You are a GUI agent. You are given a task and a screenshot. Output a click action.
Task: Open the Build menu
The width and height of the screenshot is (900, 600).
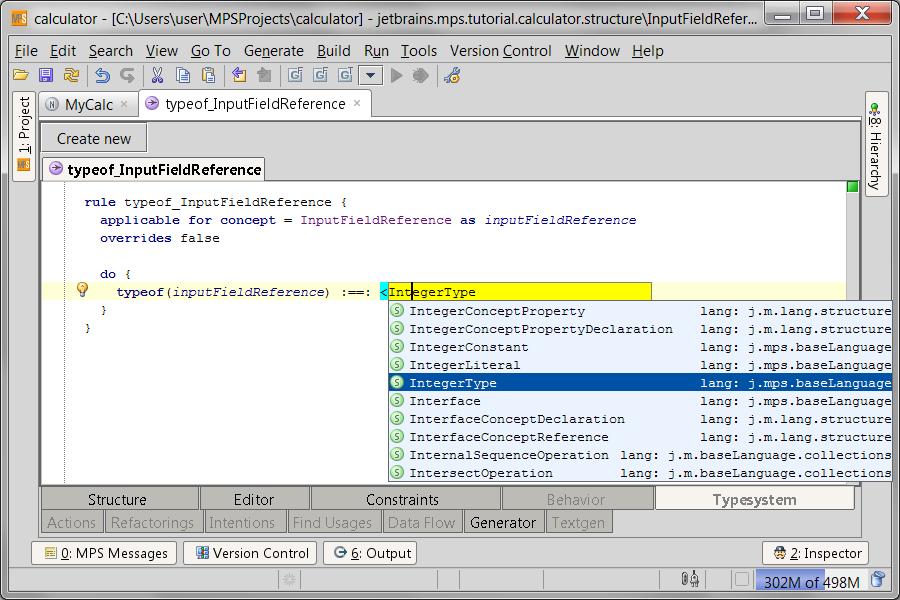333,51
